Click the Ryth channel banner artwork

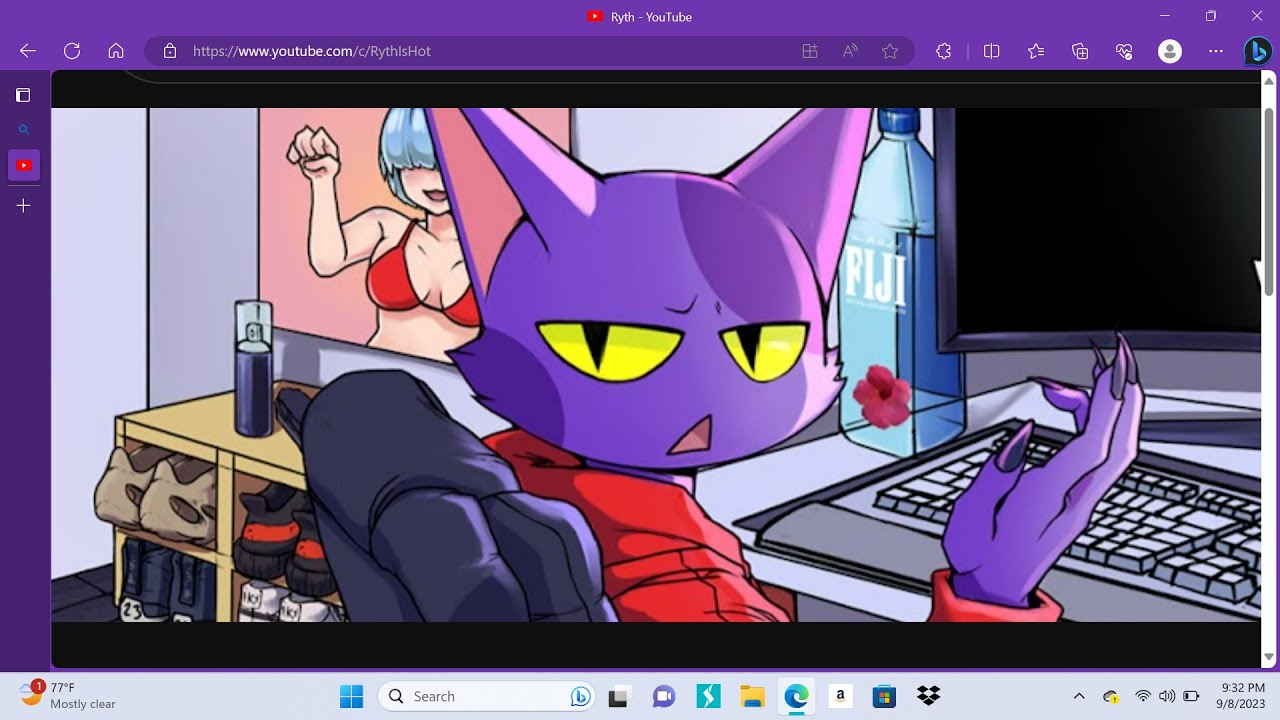pyautogui.click(x=656, y=365)
